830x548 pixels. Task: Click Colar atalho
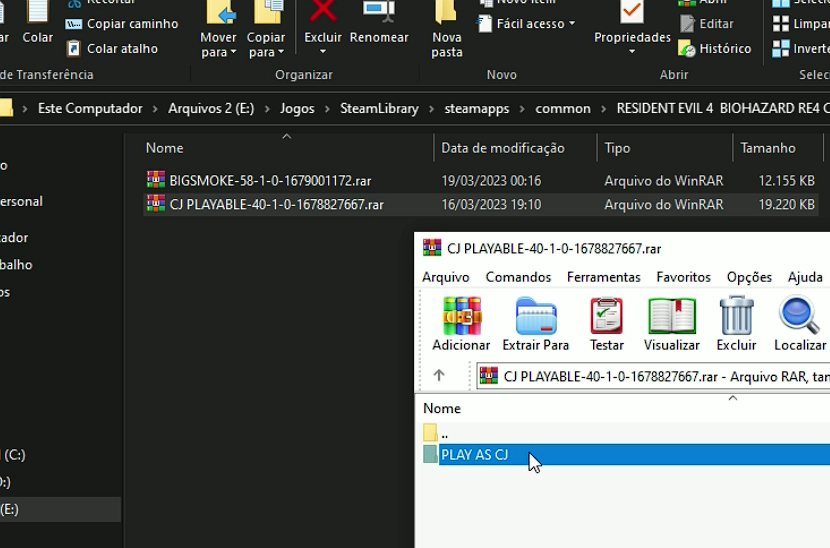(x=112, y=49)
